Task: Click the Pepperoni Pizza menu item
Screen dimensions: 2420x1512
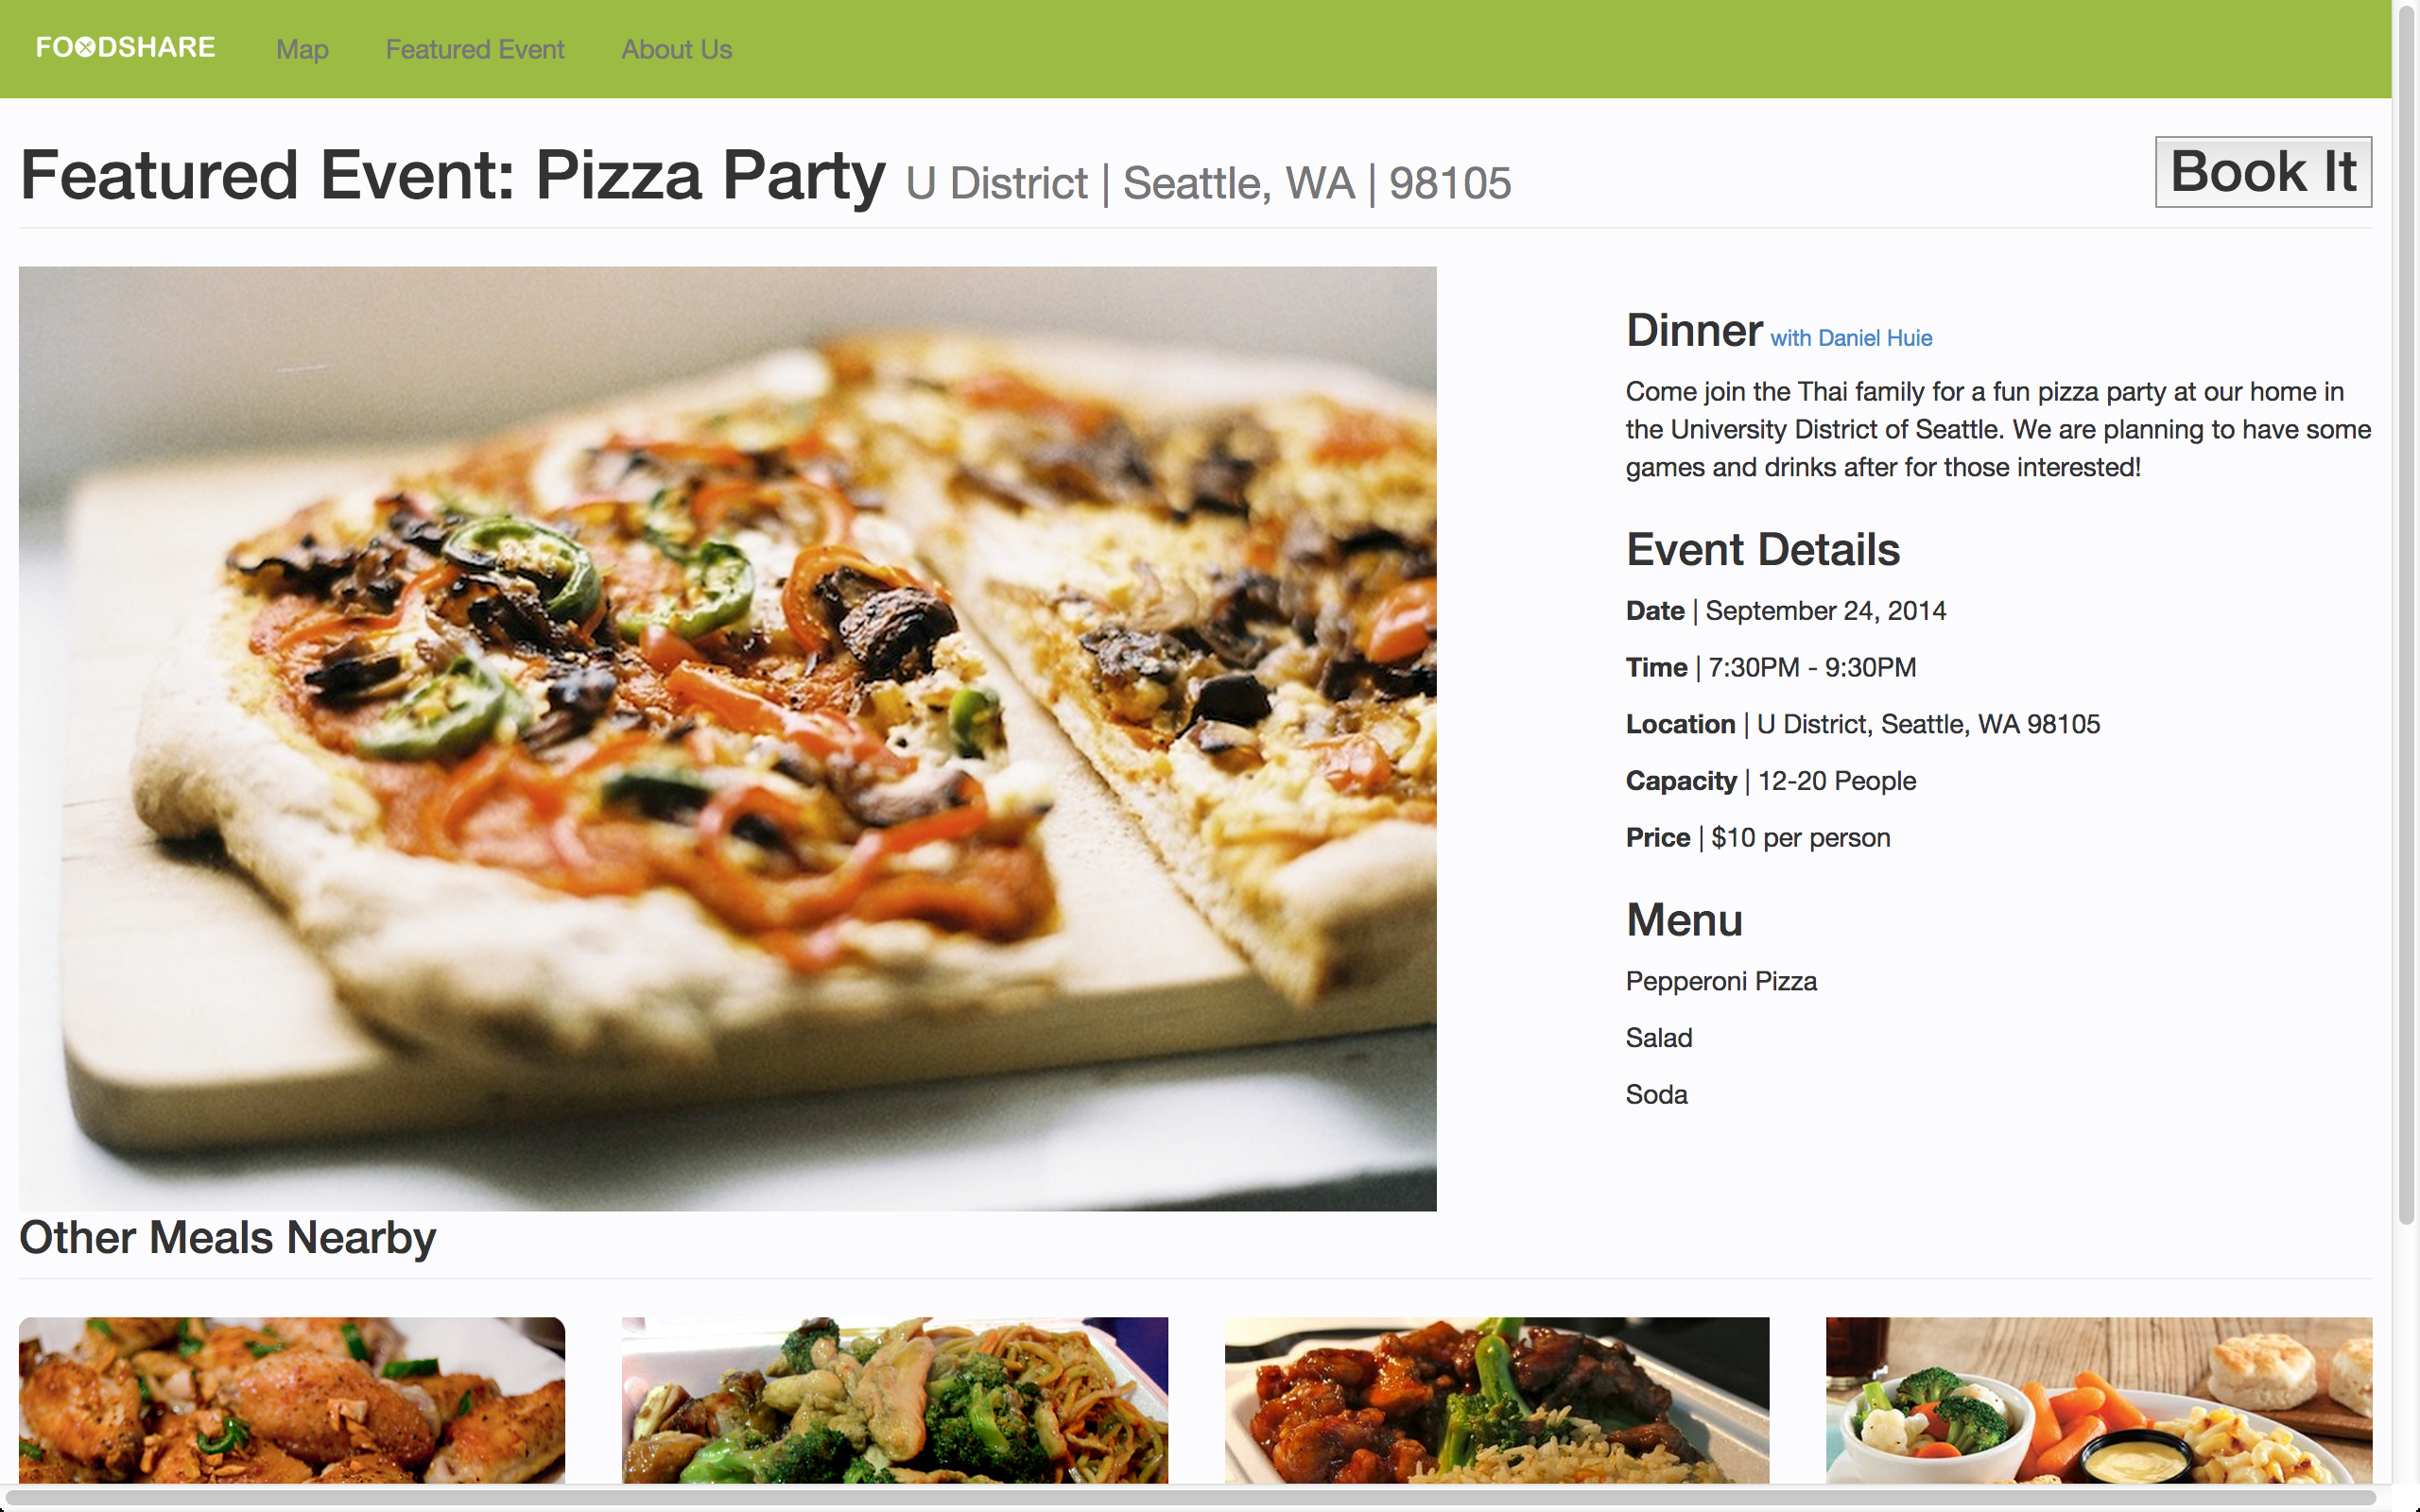Action: pos(1721,981)
